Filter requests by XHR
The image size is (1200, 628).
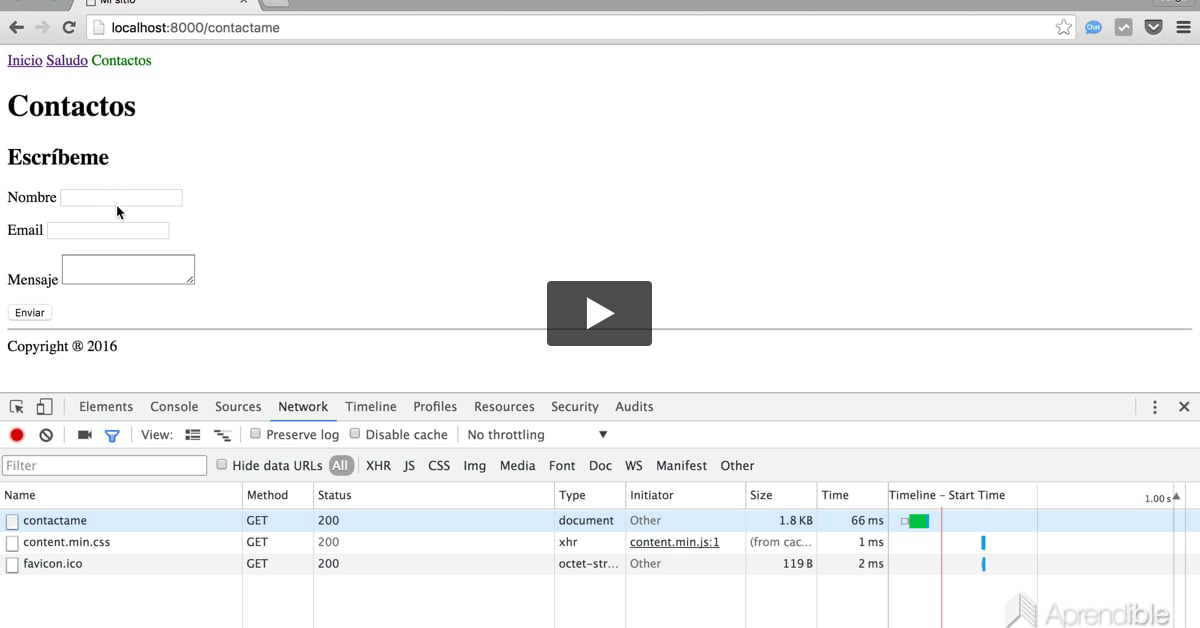coord(378,466)
